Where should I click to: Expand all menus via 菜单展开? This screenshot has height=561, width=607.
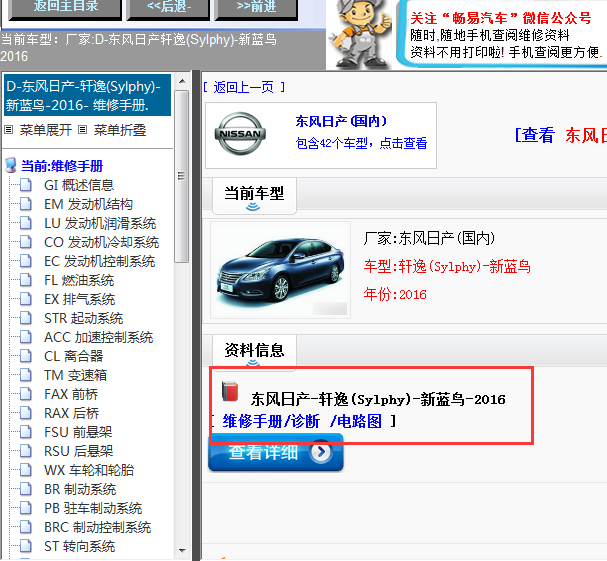point(46,130)
